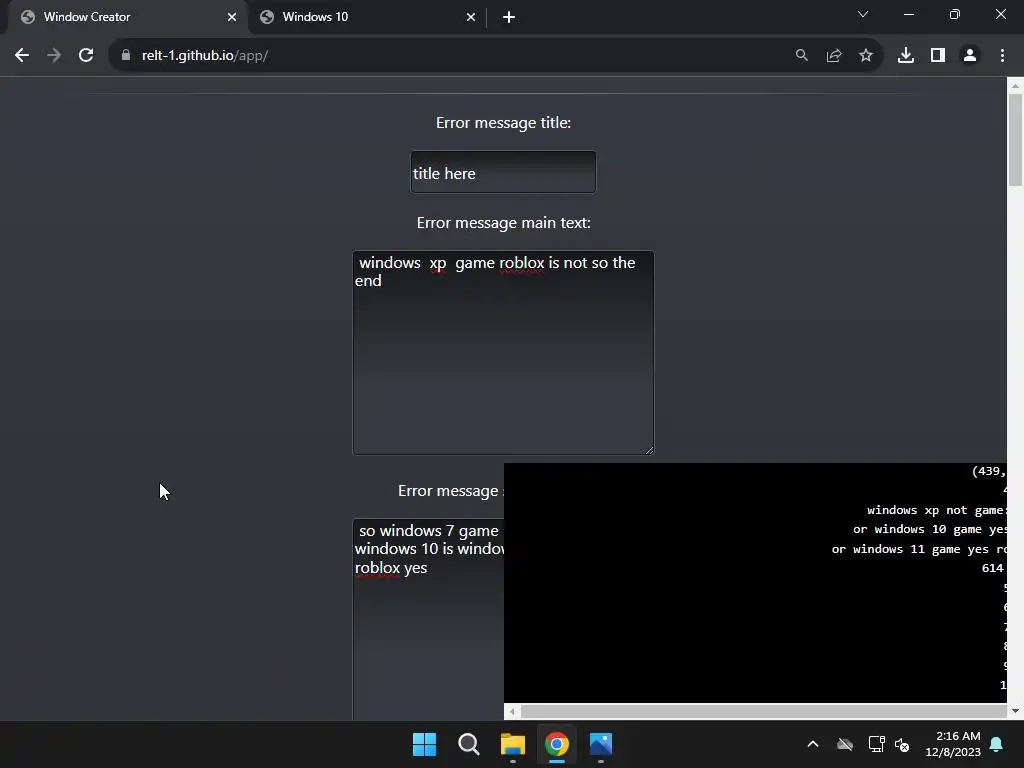Screen dimensions: 1024x768
Task: Click the cloud sync tray icon
Action: (x=845, y=744)
